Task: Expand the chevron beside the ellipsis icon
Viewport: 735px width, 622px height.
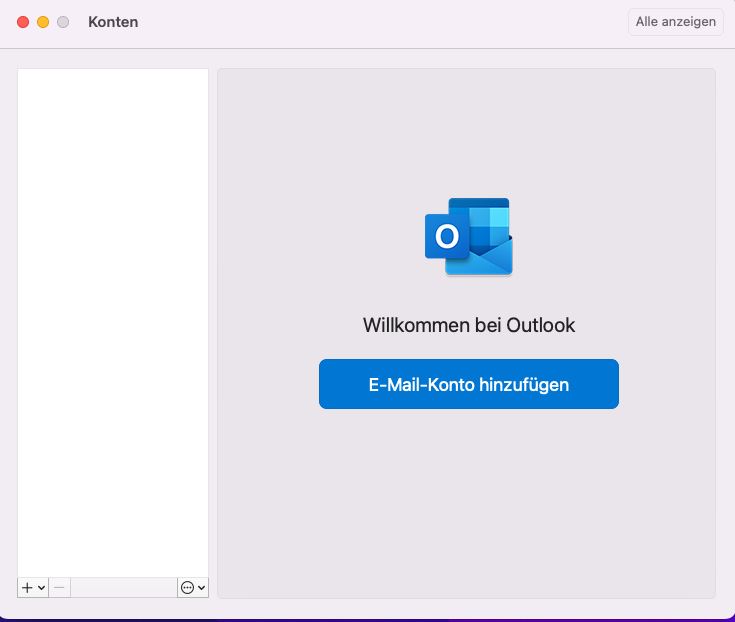Action: point(202,588)
